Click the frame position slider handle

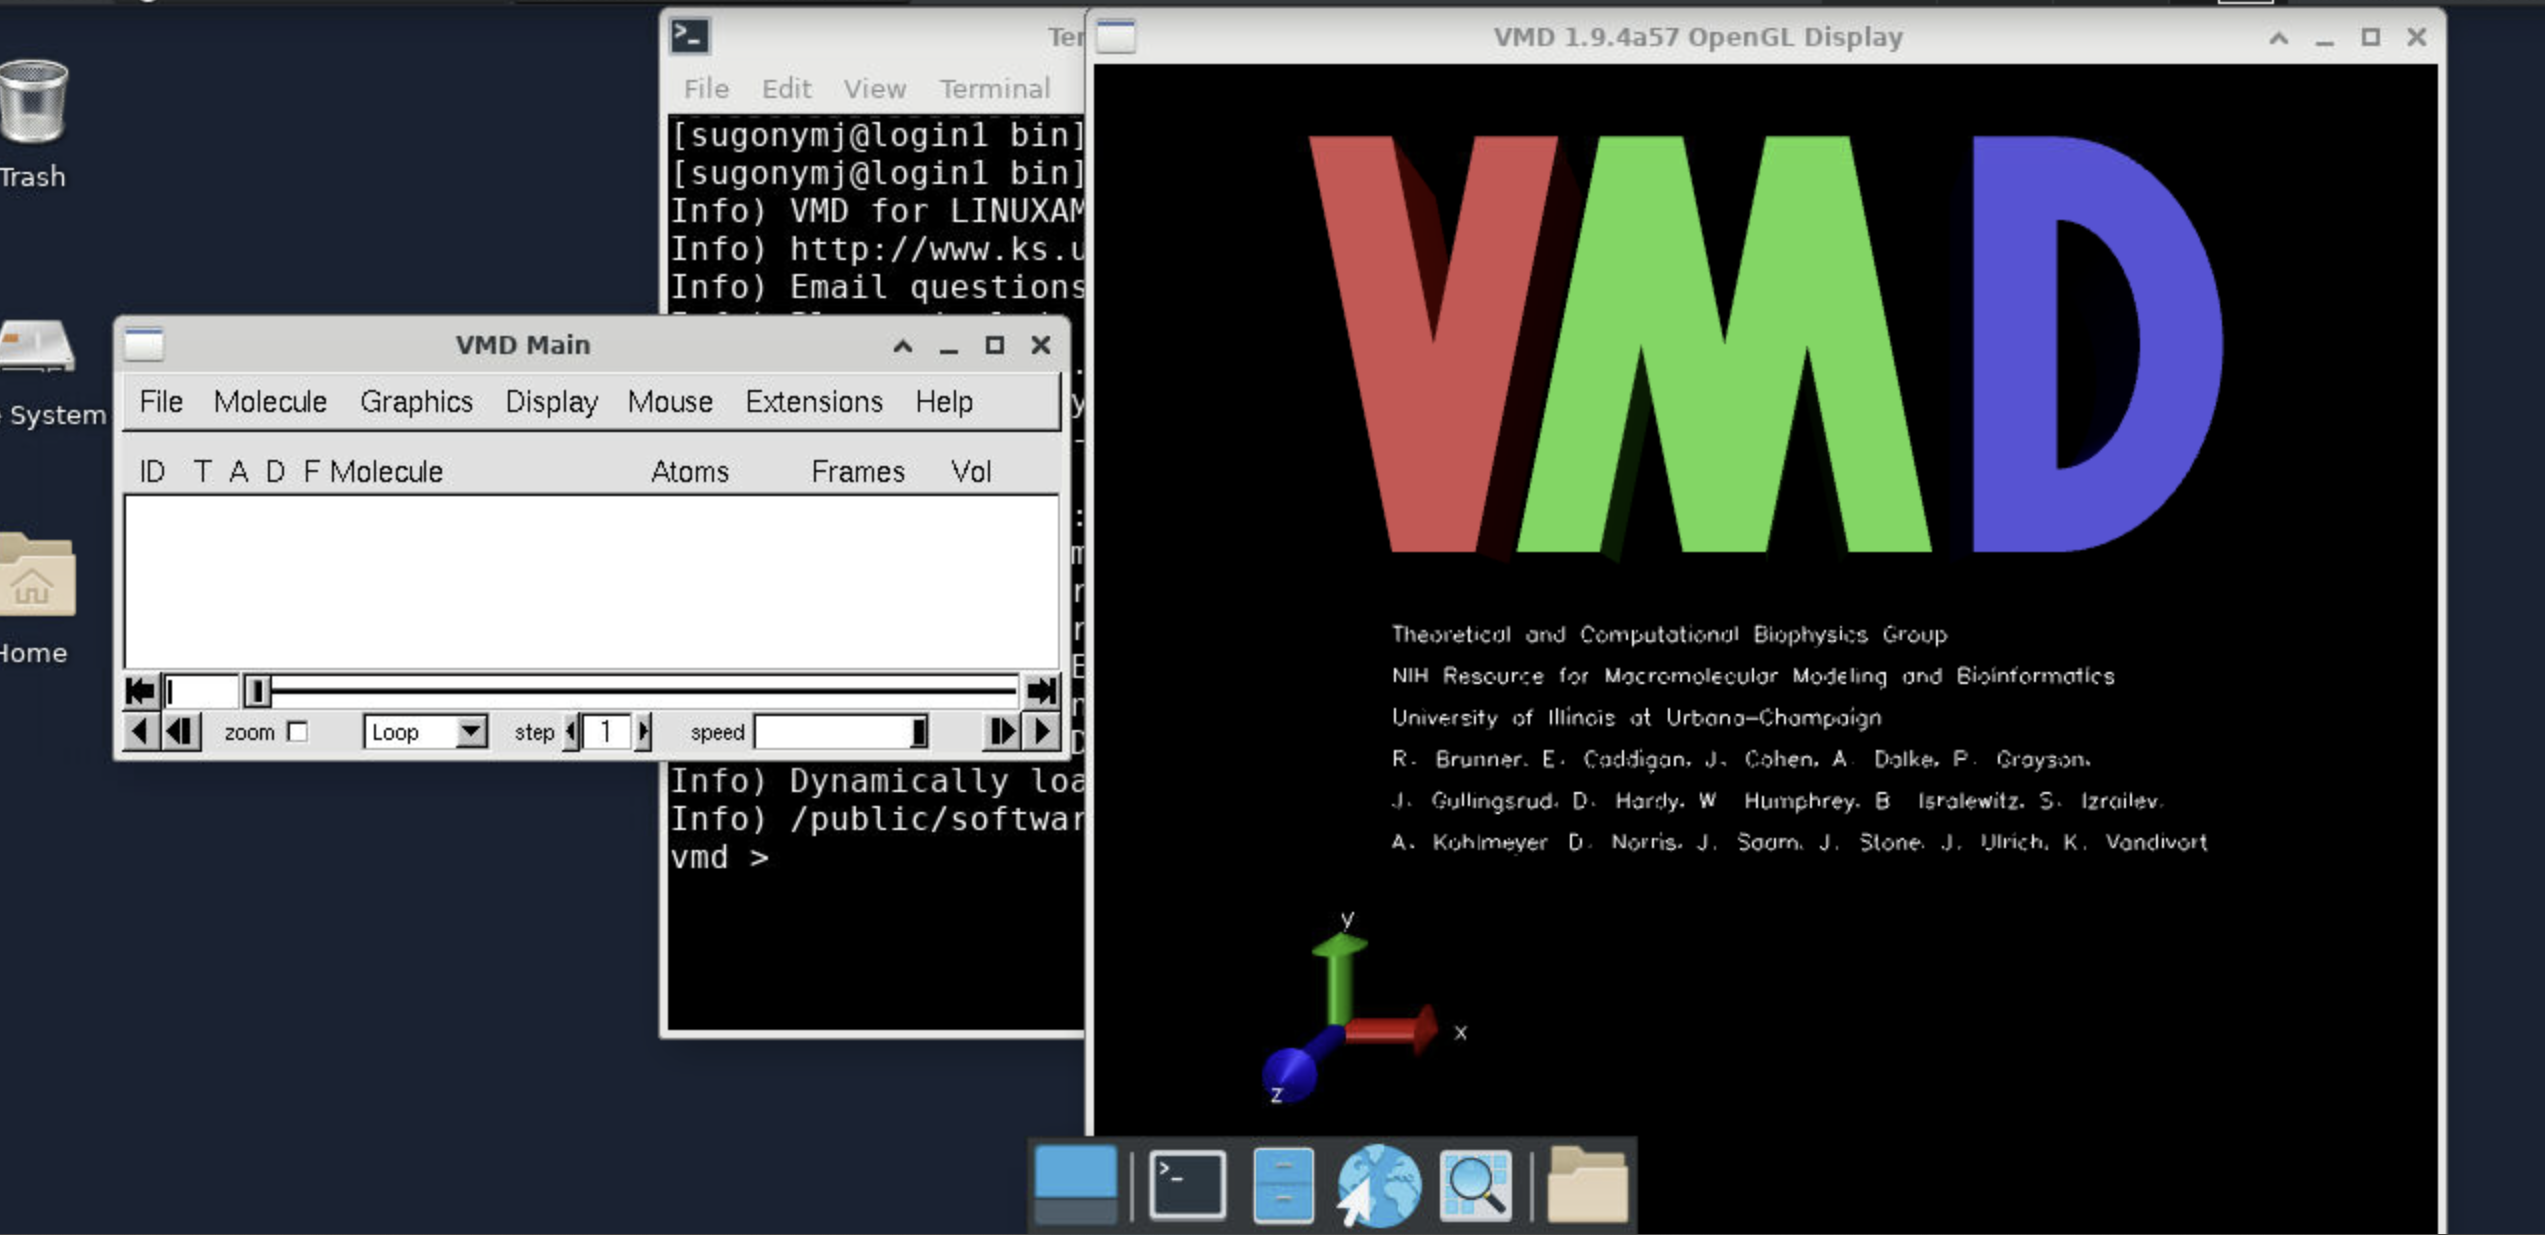pyautogui.click(x=257, y=691)
